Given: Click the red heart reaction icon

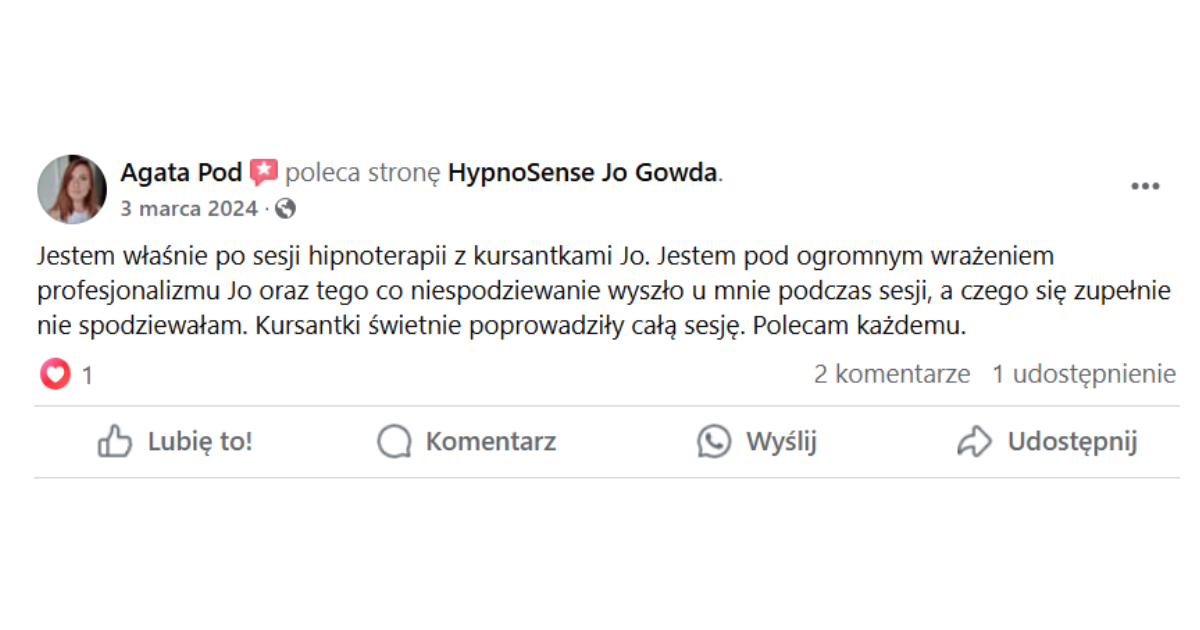Looking at the screenshot, I should tap(56, 375).
